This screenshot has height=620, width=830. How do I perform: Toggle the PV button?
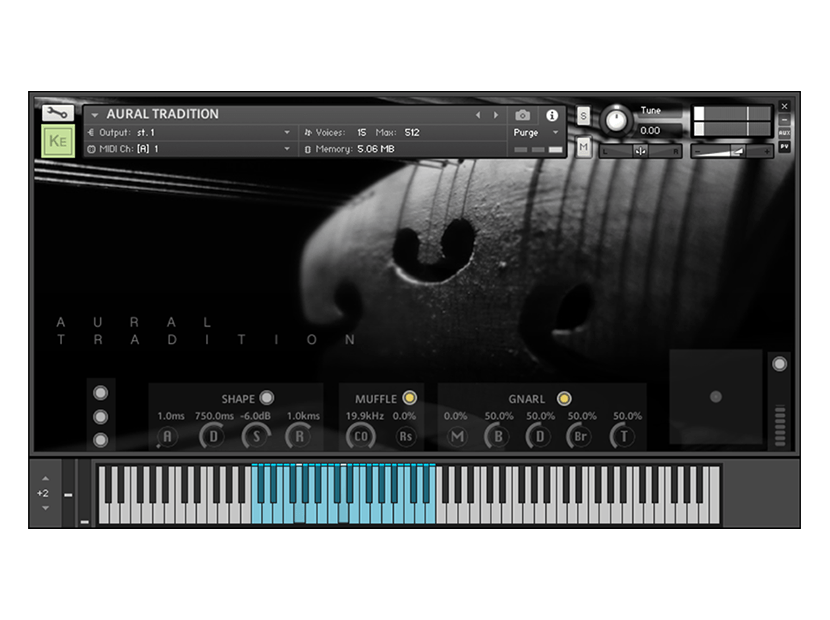[x=784, y=146]
